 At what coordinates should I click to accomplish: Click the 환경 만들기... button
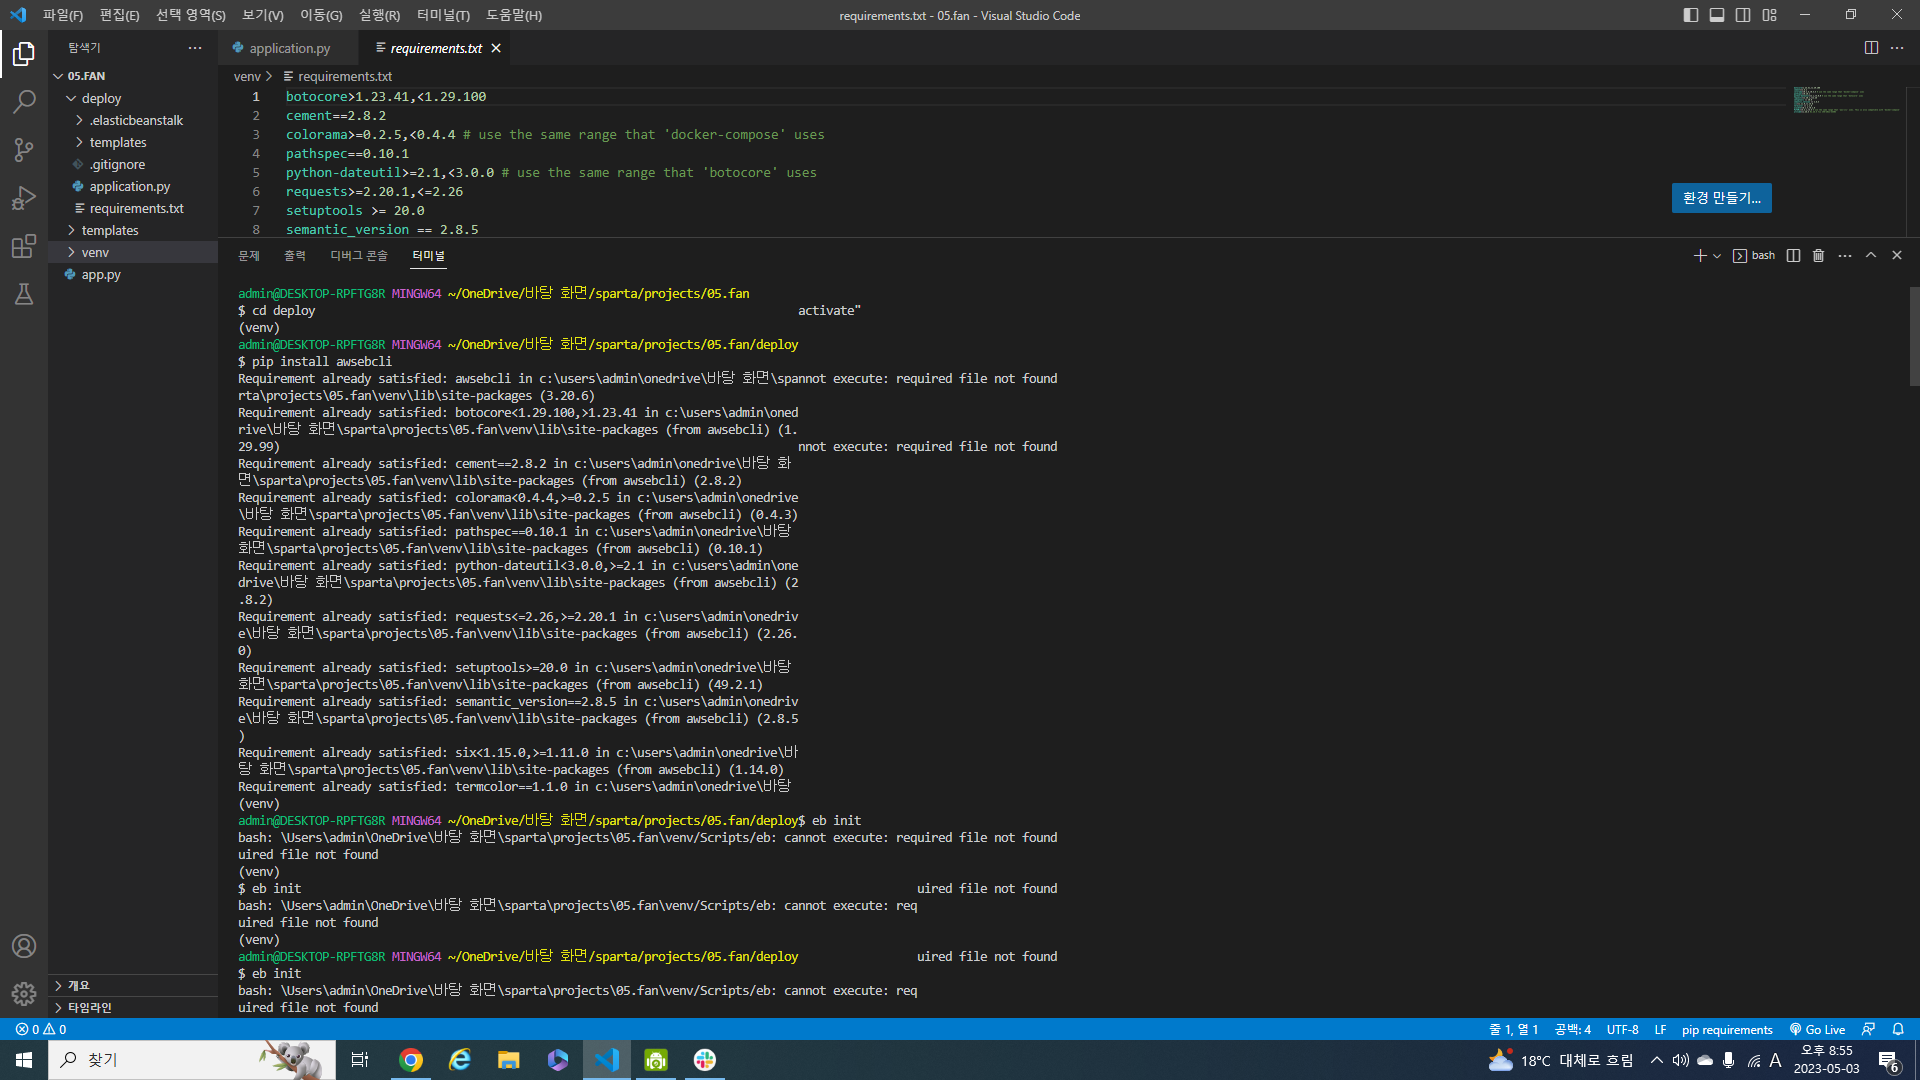pos(1721,198)
